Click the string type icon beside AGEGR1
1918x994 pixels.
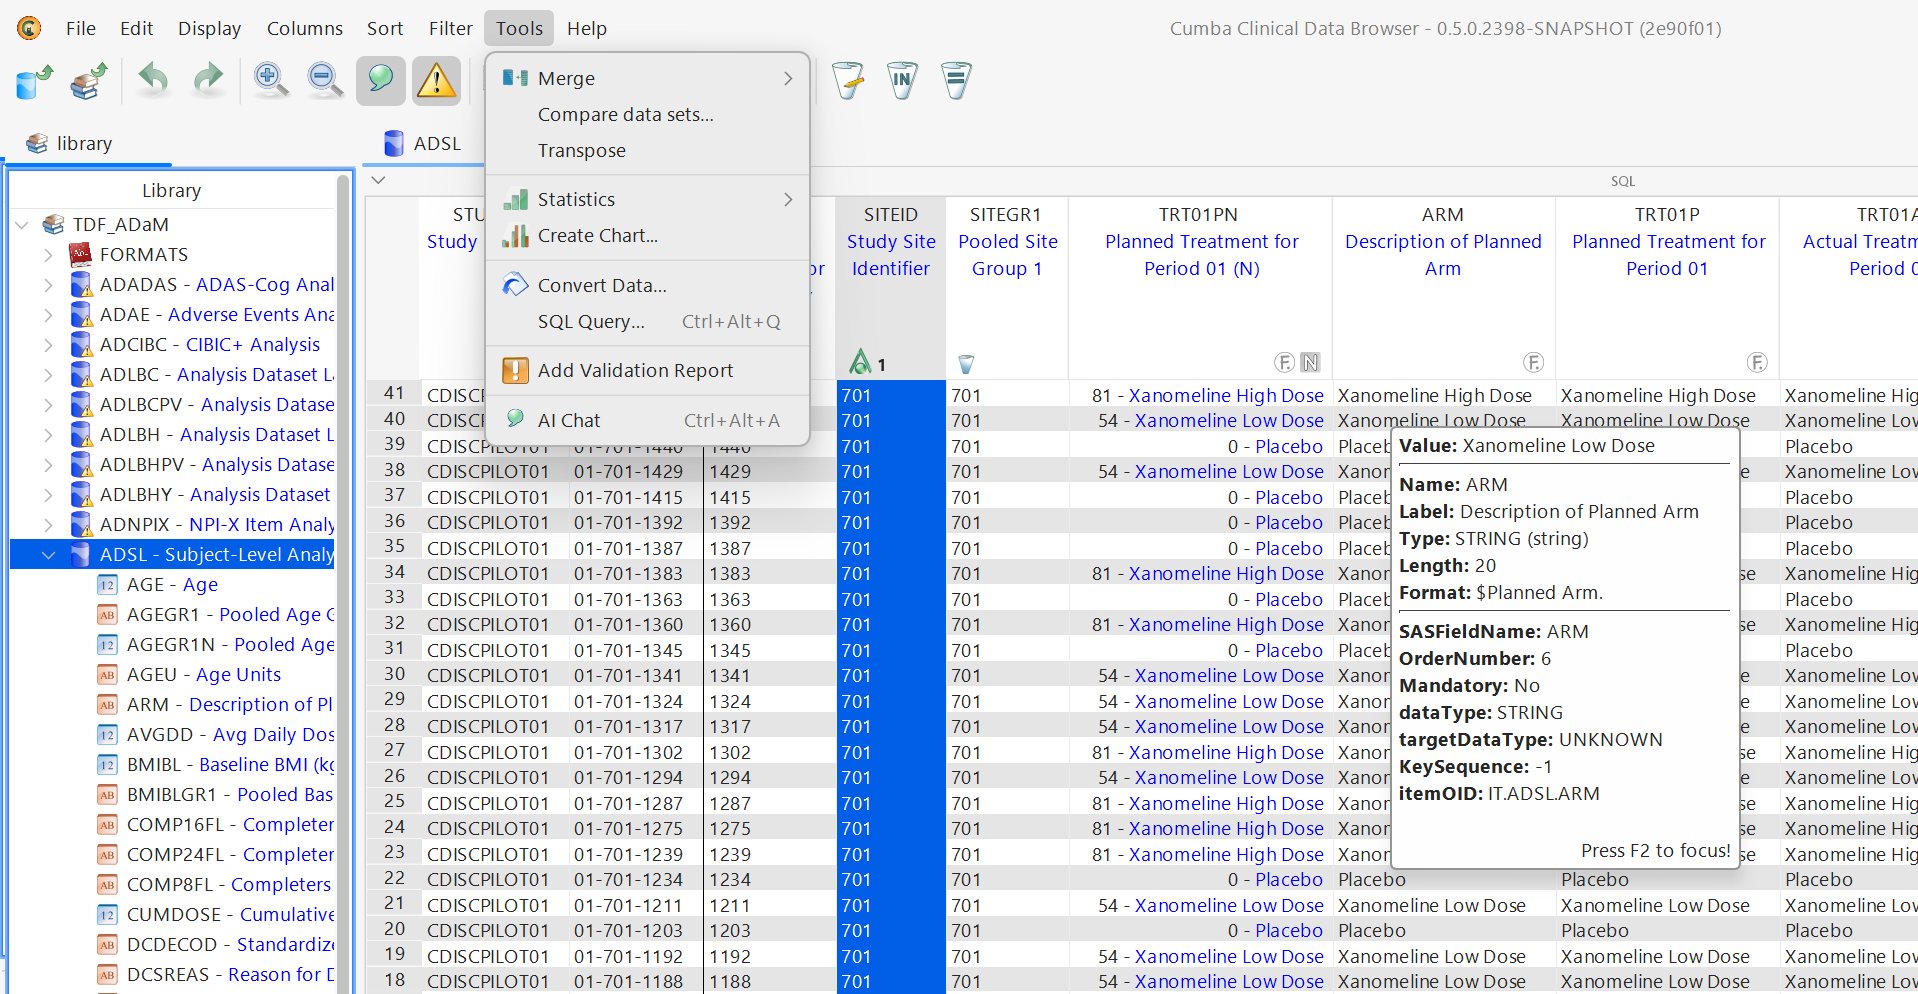point(107,615)
